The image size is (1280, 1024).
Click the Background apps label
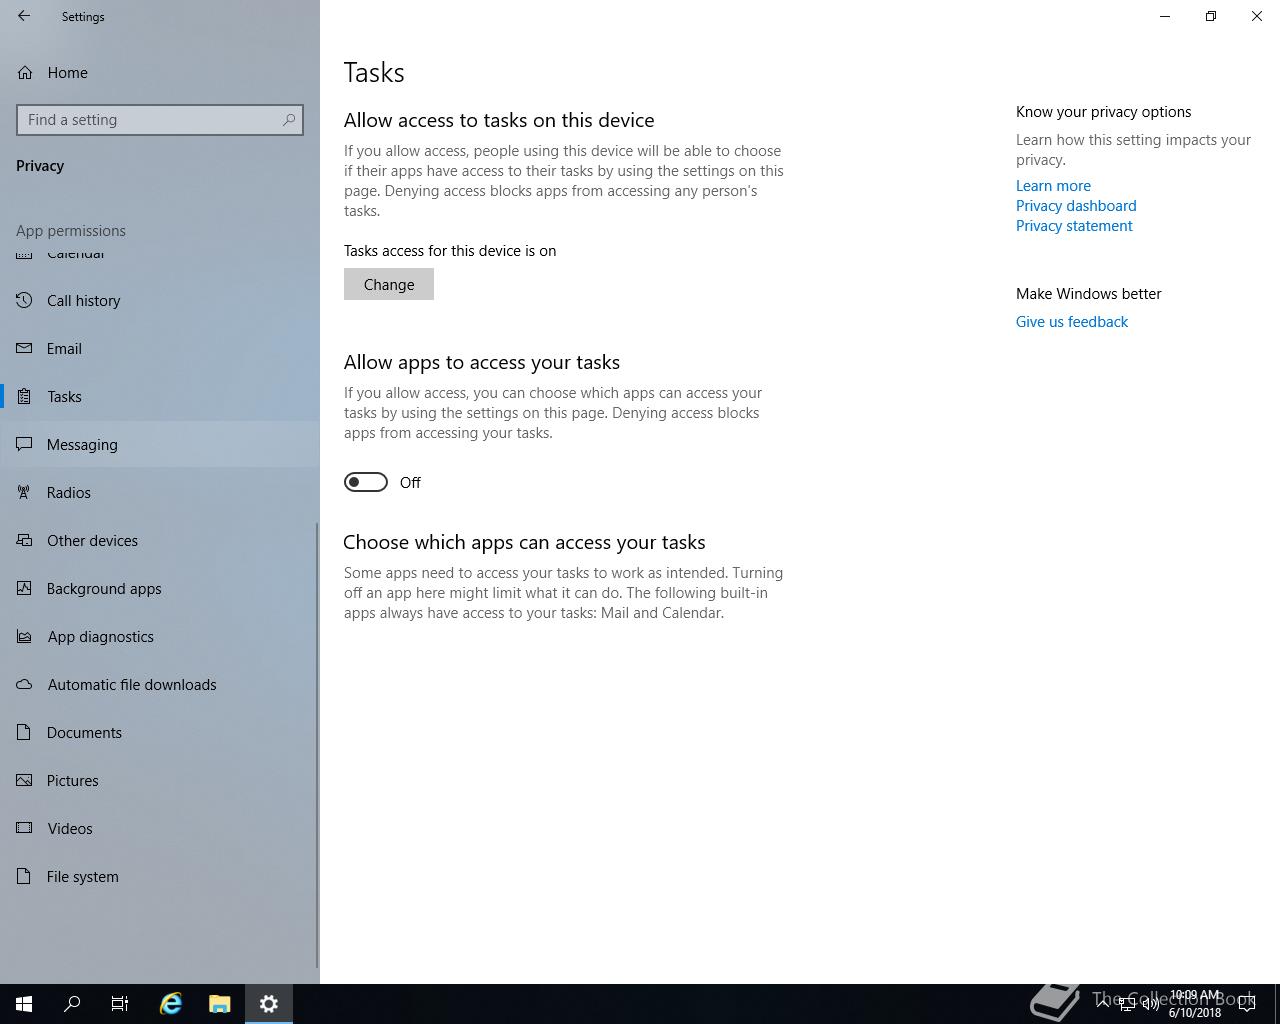pyautogui.click(x=104, y=589)
